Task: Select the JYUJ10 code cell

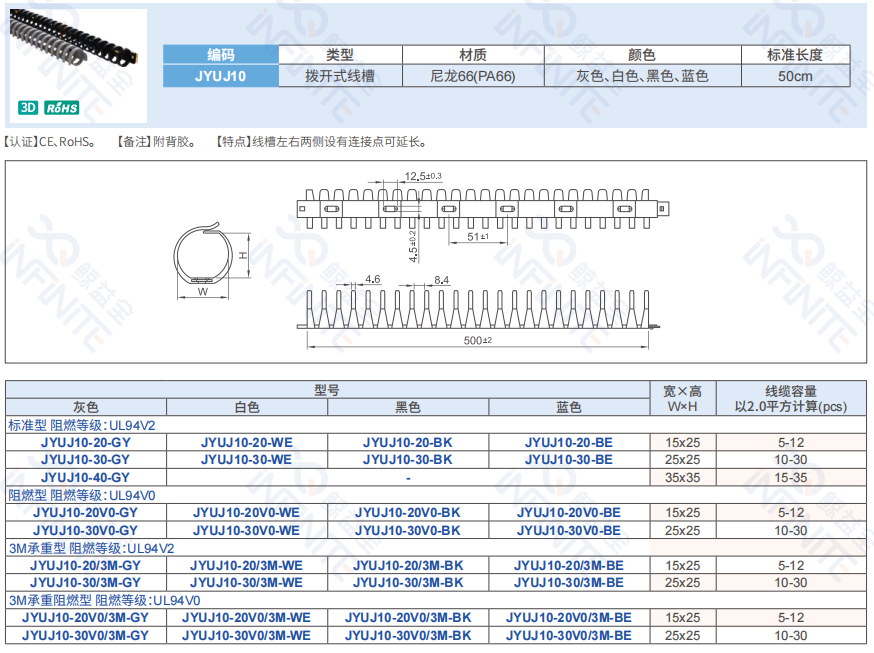Action: pos(220,75)
